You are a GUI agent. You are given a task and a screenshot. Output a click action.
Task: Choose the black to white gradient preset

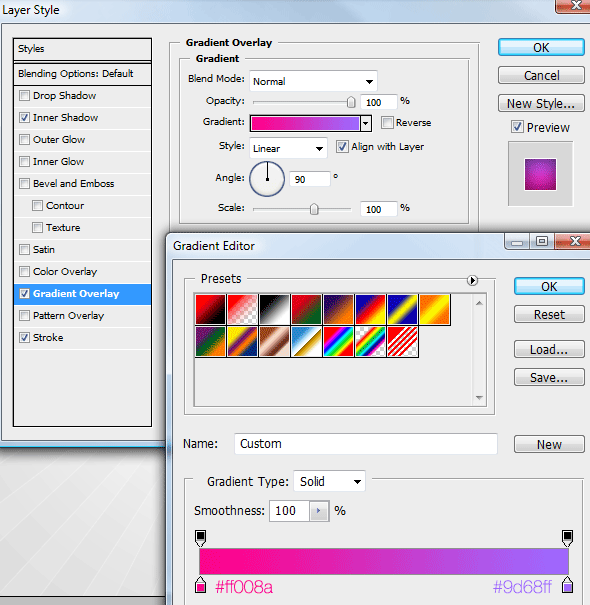click(x=274, y=309)
